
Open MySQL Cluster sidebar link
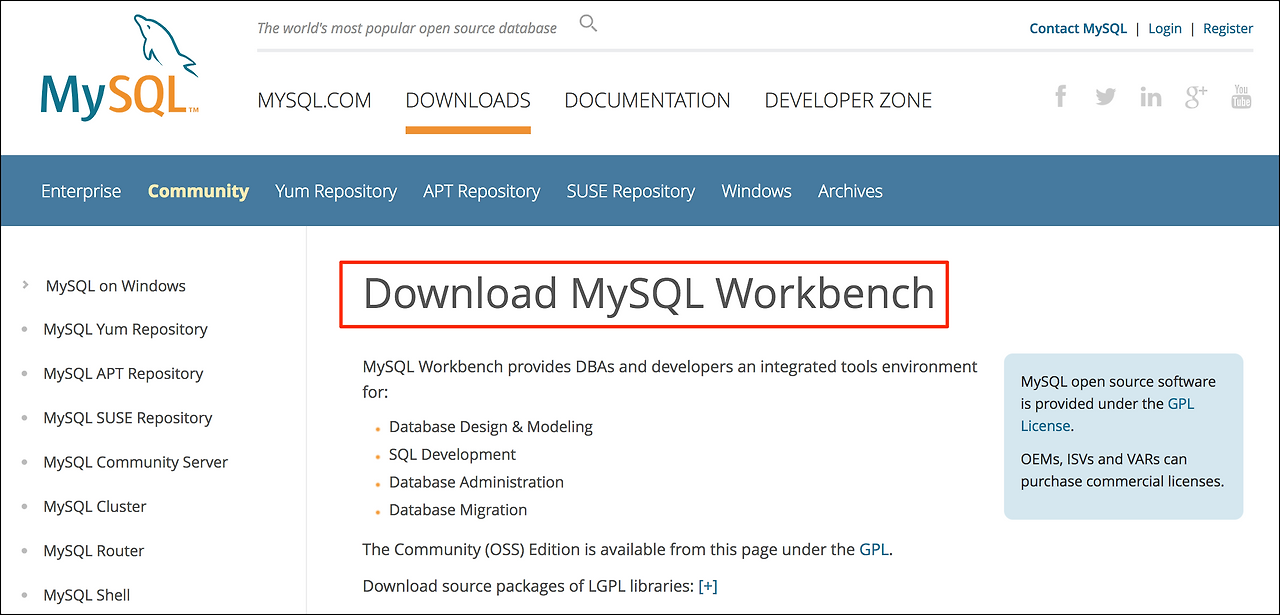tap(95, 506)
